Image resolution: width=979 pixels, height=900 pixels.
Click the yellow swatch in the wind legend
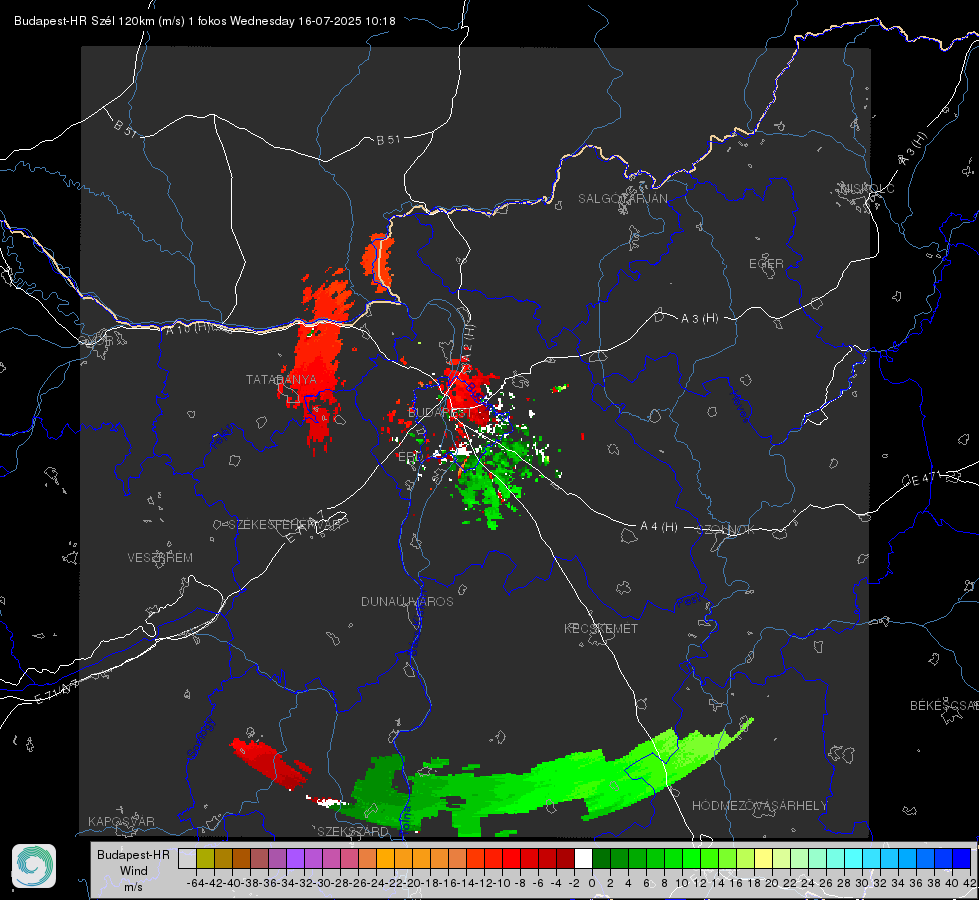(x=763, y=858)
